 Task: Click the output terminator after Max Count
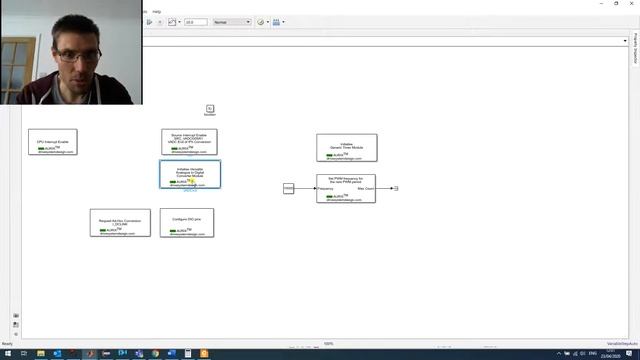click(396, 189)
